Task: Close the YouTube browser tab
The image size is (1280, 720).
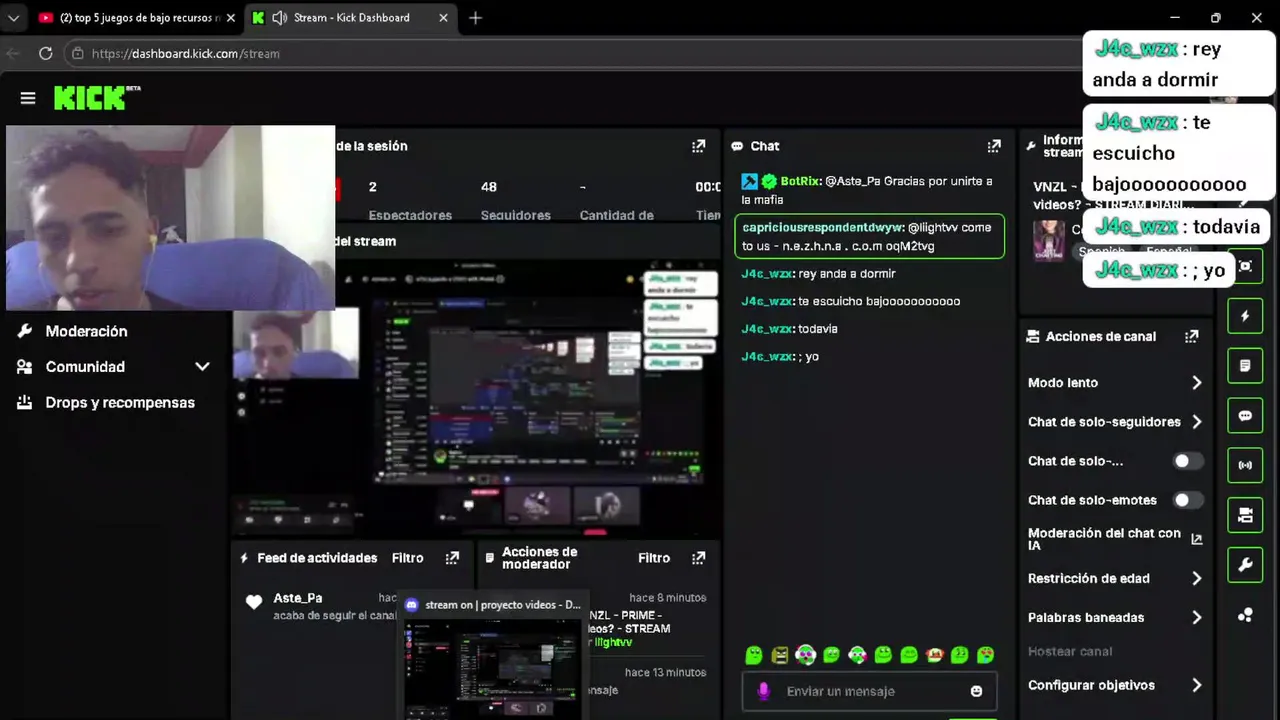Action: [x=231, y=18]
